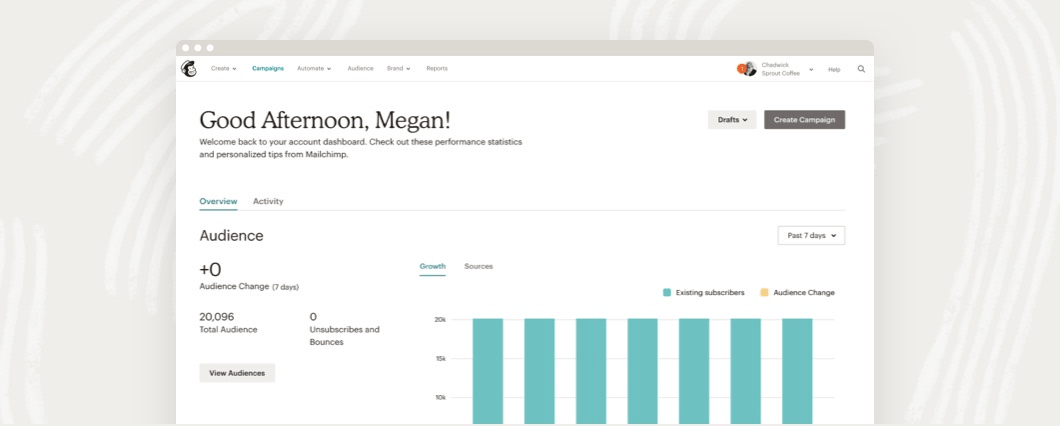1060x426 pixels.
Task: Click the Audience Change yellow legend swatch
Action: [765, 293]
